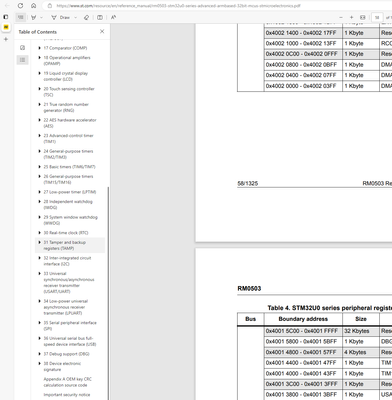The image size is (392, 400).
Task: Toggle Fit to width icon
Action: (363, 17)
